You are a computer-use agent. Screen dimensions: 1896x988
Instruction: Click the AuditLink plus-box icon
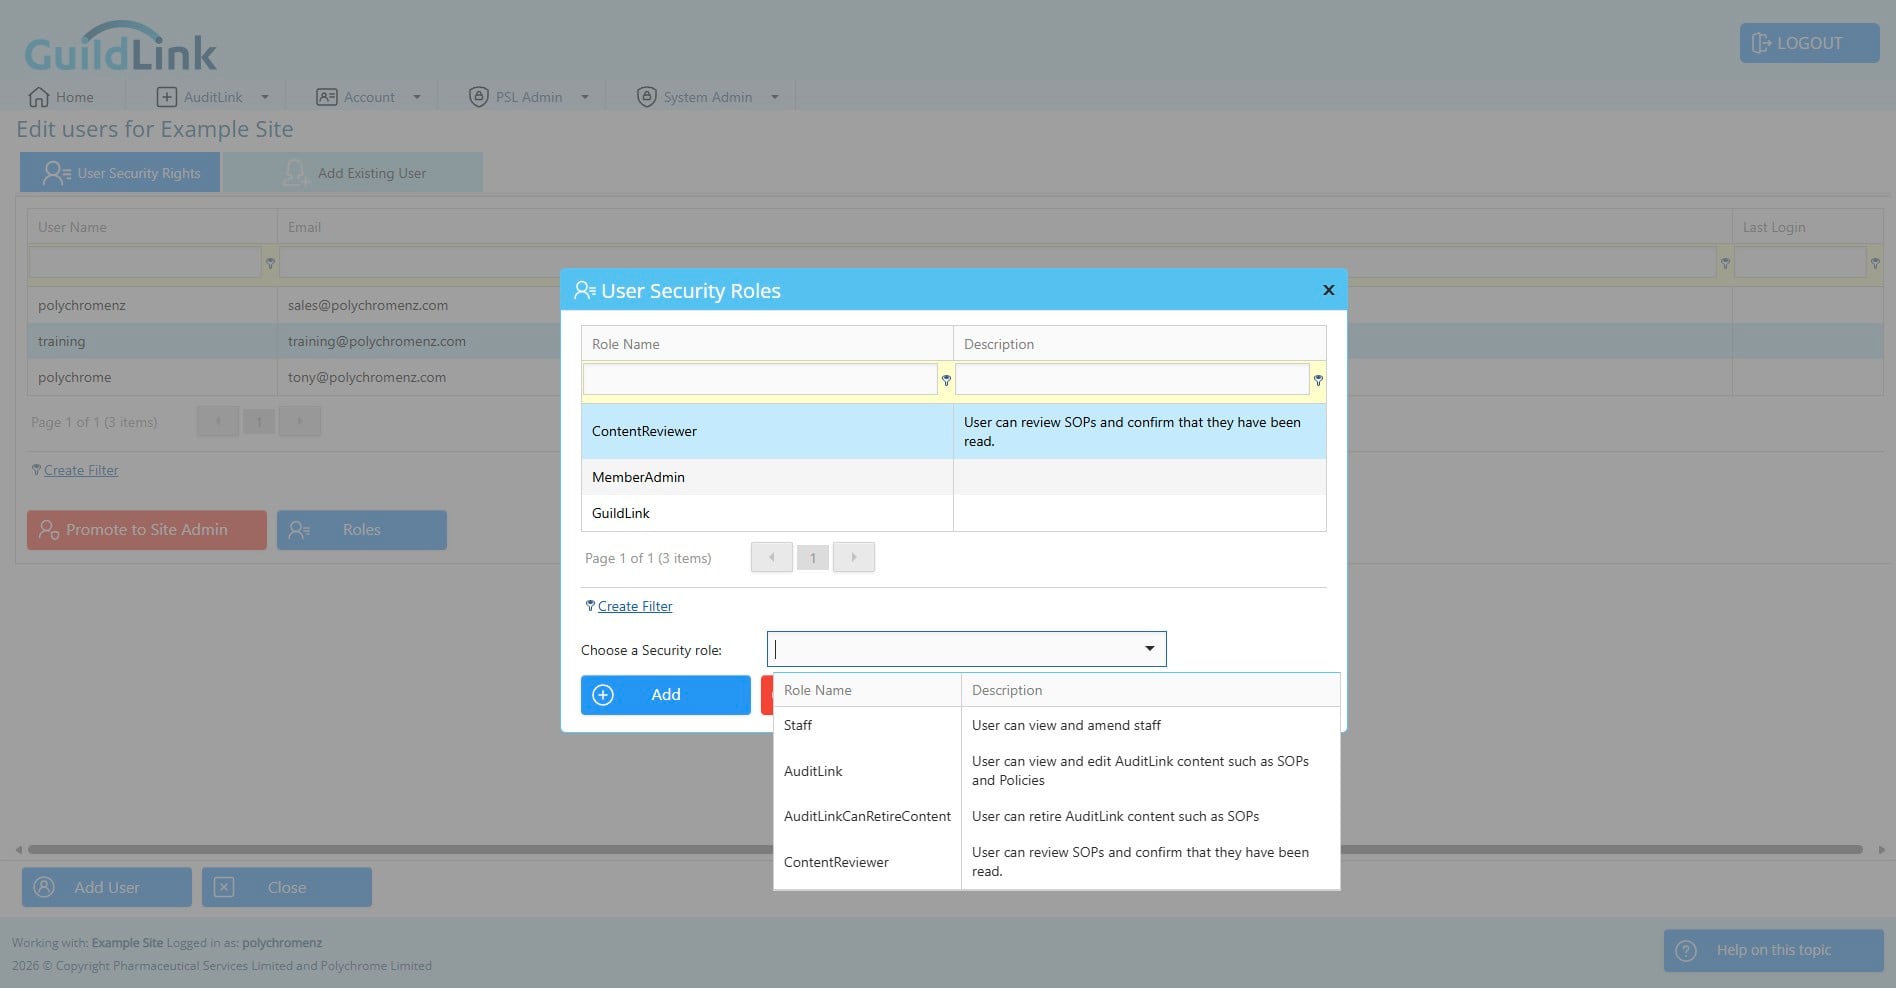pyautogui.click(x=167, y=97)
